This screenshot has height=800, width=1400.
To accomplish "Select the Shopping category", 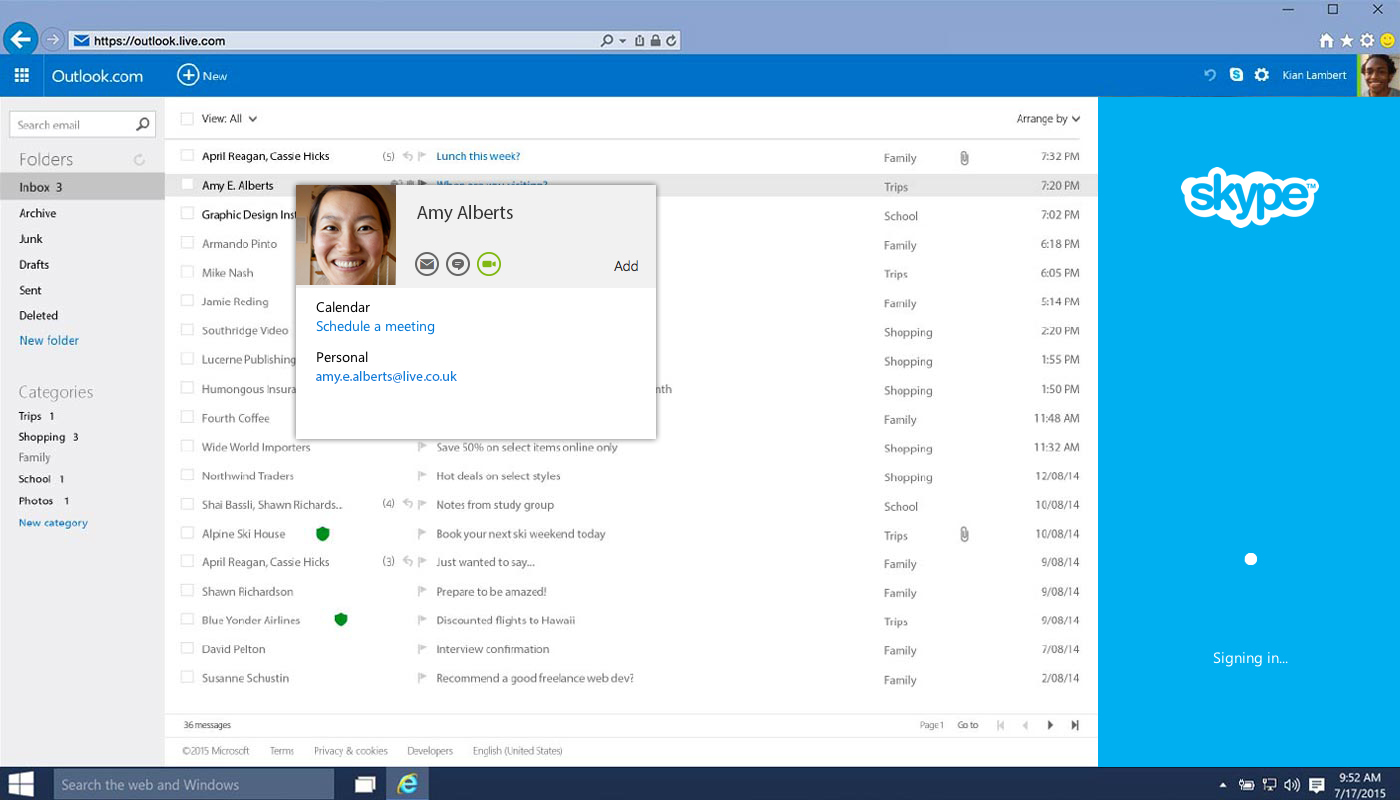I will [x=41, y=437].
